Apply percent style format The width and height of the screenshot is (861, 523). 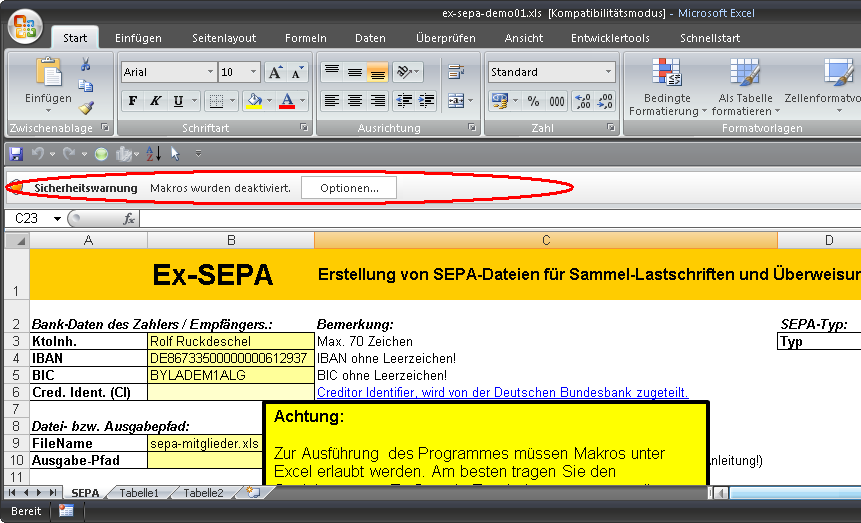tap(533, 101)
